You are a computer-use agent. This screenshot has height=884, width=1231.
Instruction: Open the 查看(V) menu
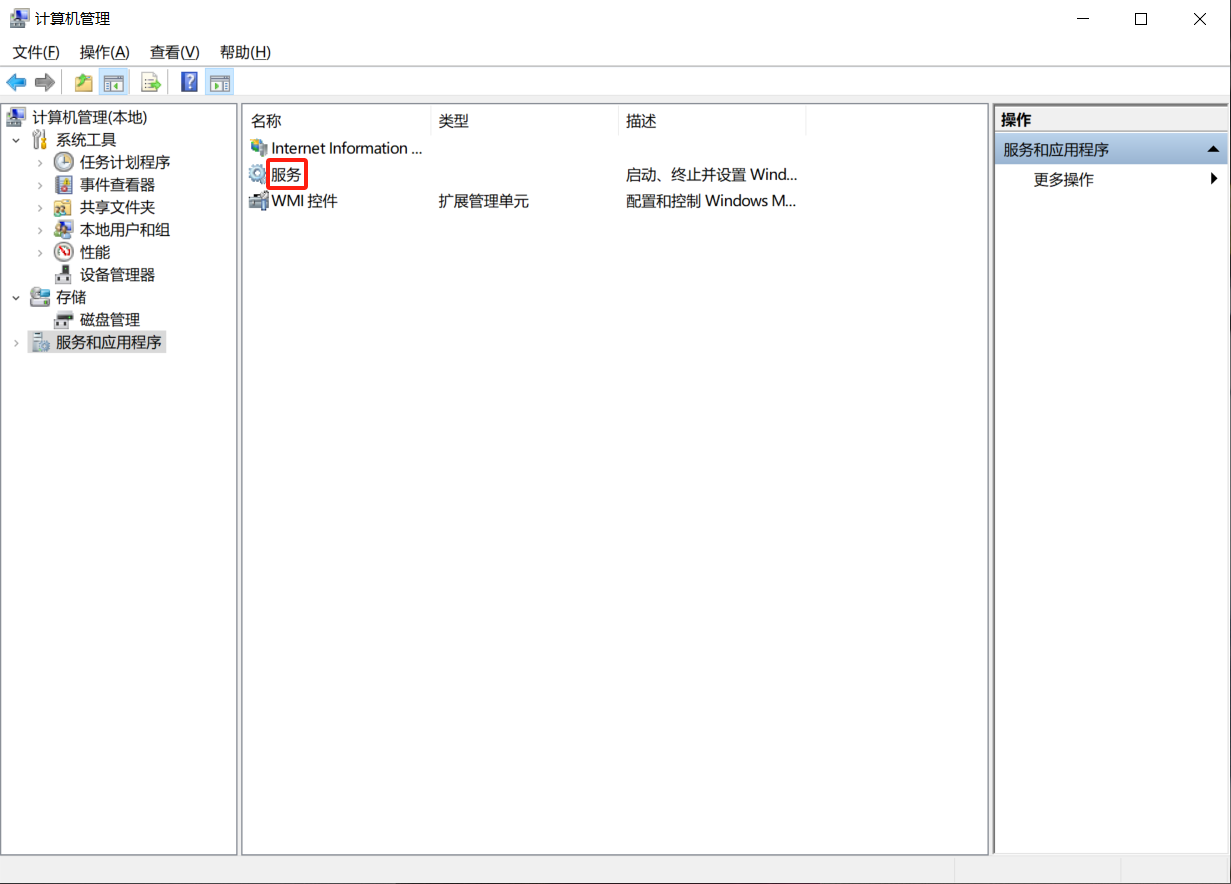174,52
